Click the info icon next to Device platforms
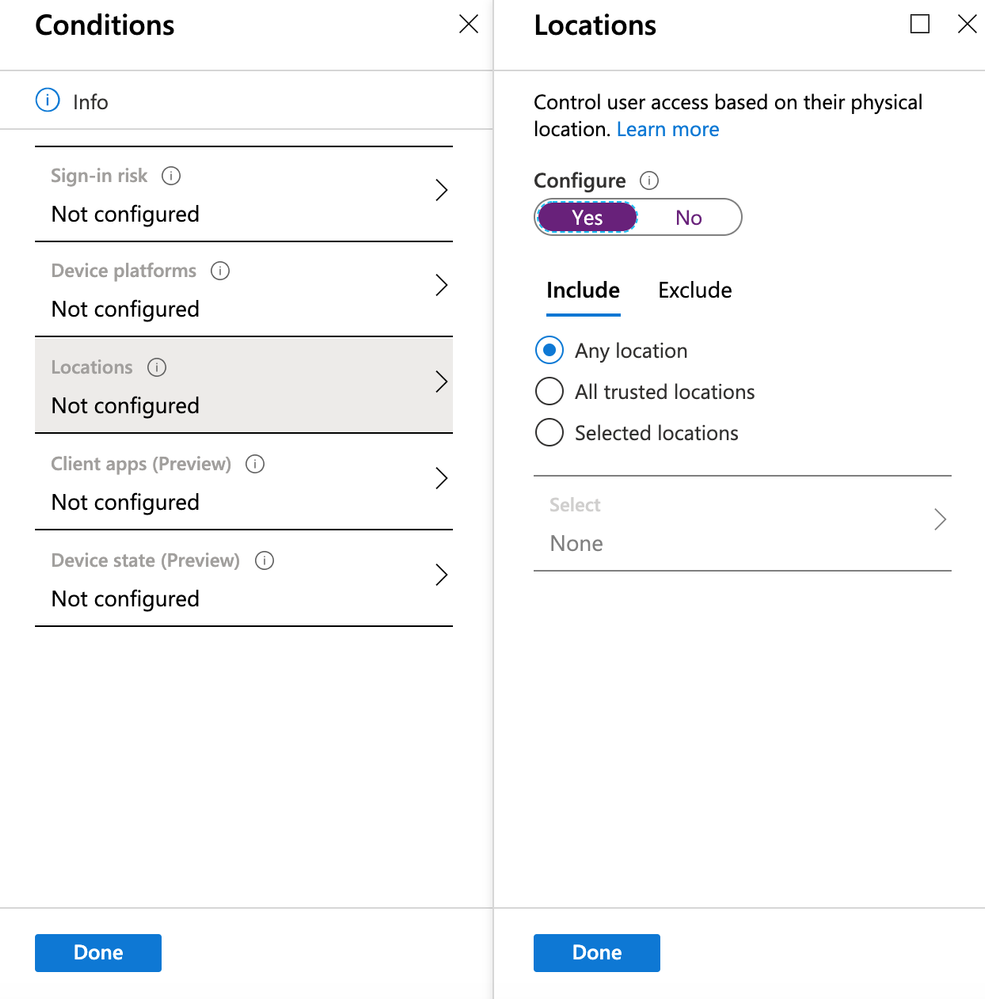 pyautogui.click(x=220, y=271)
